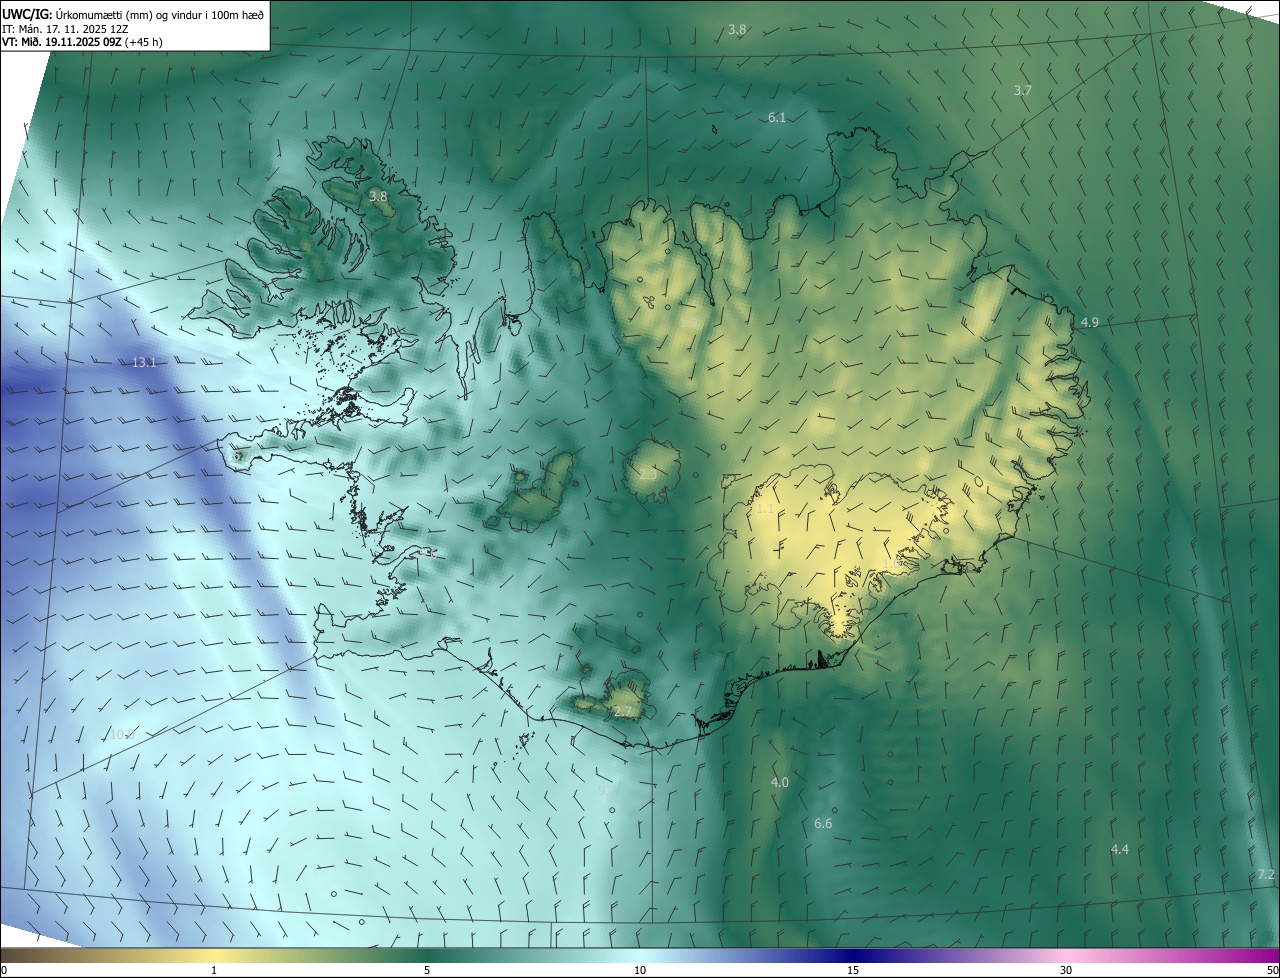
Task: Click the 1 tick on the color scale
Action: point(214,971)
